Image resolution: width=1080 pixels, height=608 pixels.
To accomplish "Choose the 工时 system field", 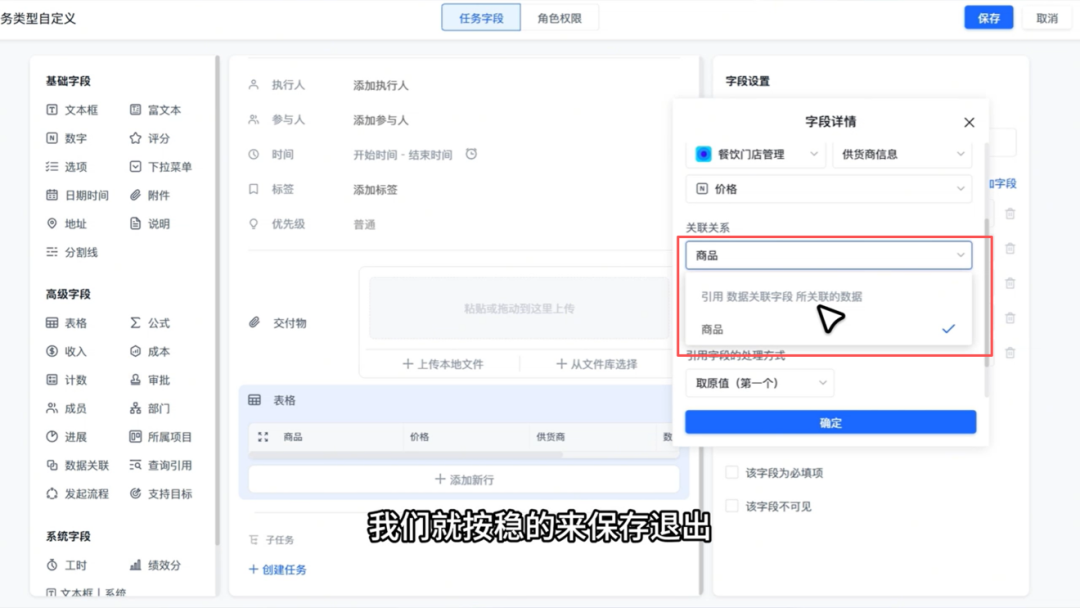I will click(x=67, y=565).
